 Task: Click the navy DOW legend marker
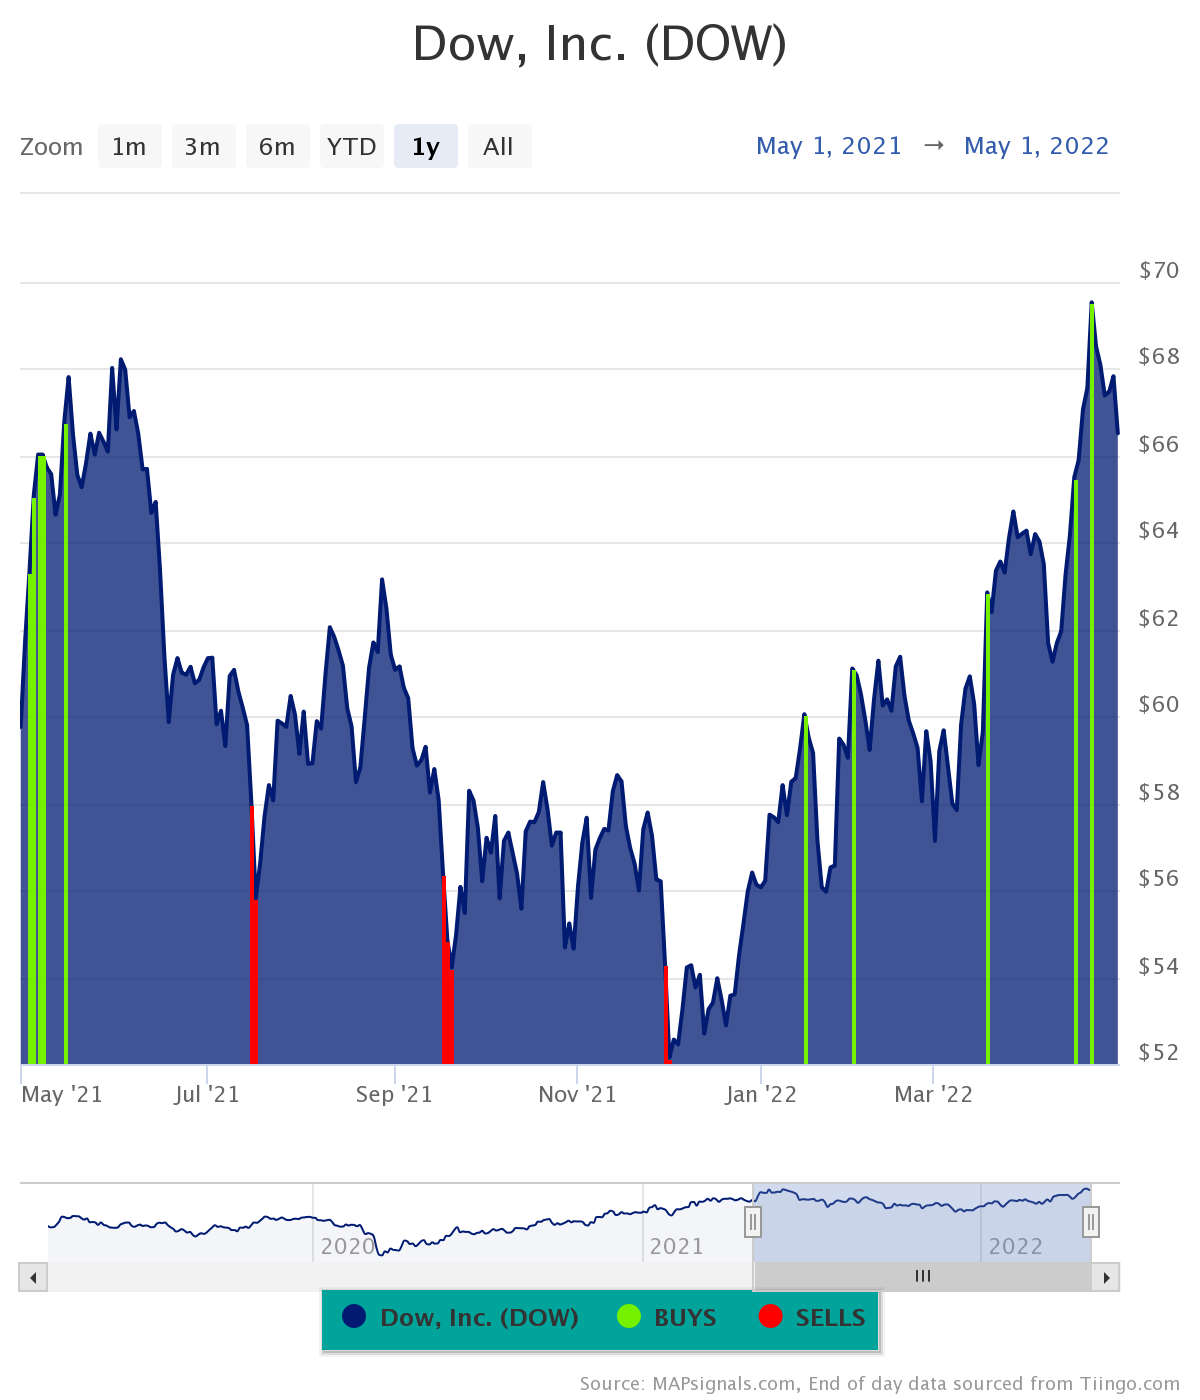(x=353, y=1316)
